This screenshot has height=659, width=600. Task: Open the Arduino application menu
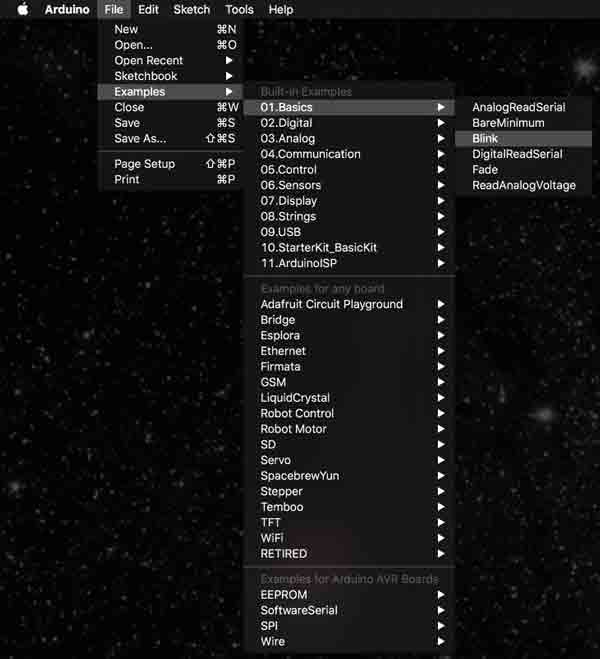67,9
